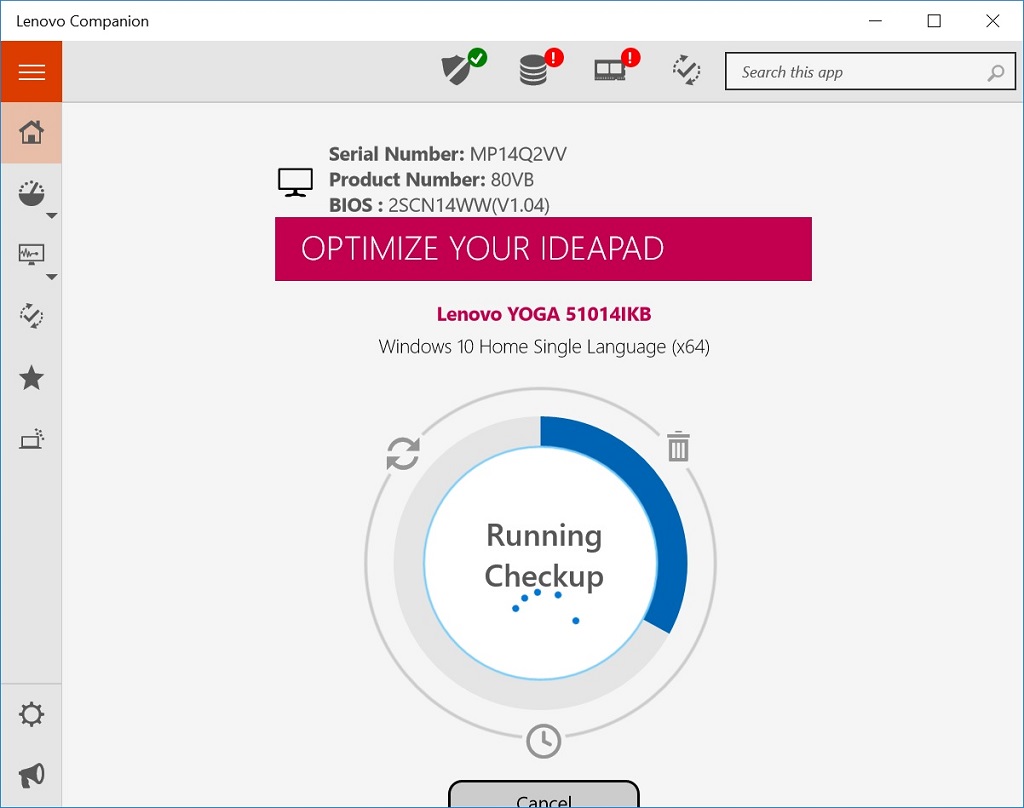Click the Optimize Your Ideapad banner

[x=543, y=249]
